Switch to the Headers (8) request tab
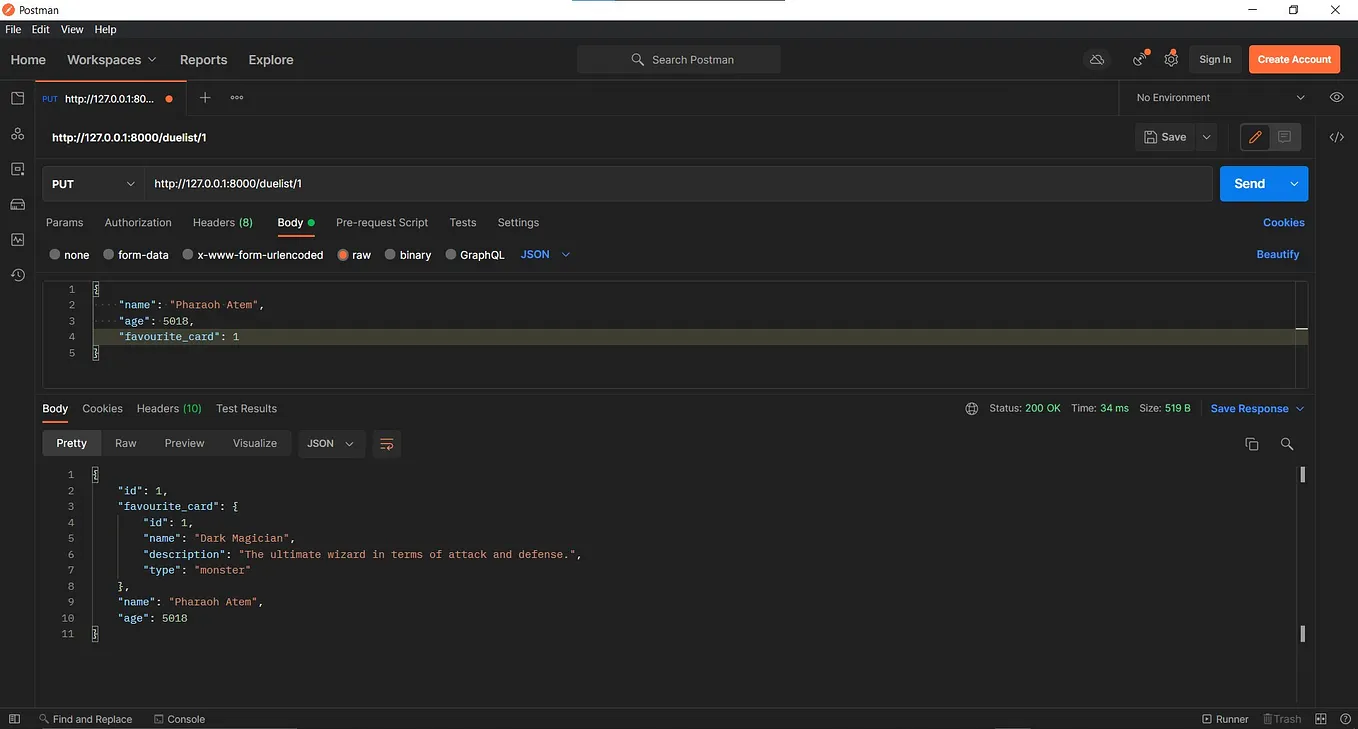The height and width of the screenshot is (729, 1358). [x=223, y=223]
